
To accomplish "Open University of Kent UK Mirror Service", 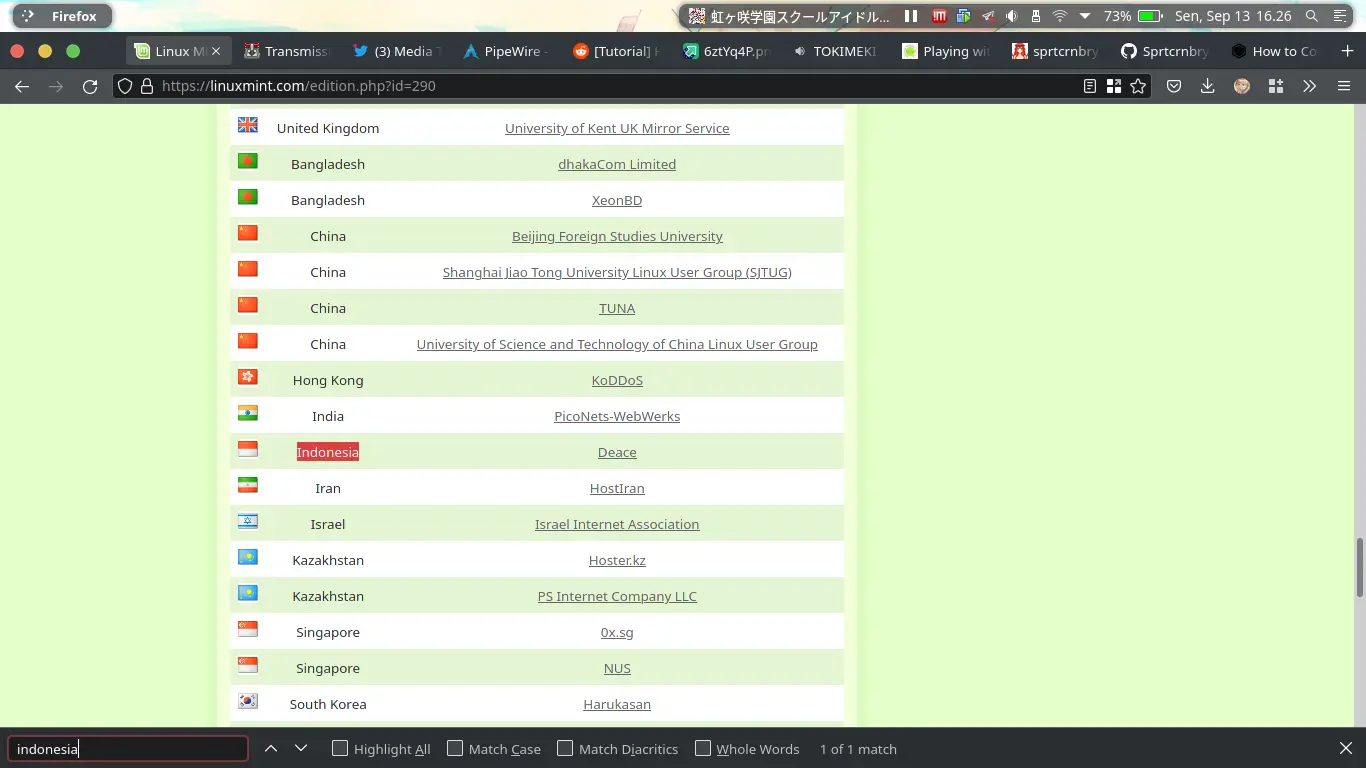I will (617, 128).
